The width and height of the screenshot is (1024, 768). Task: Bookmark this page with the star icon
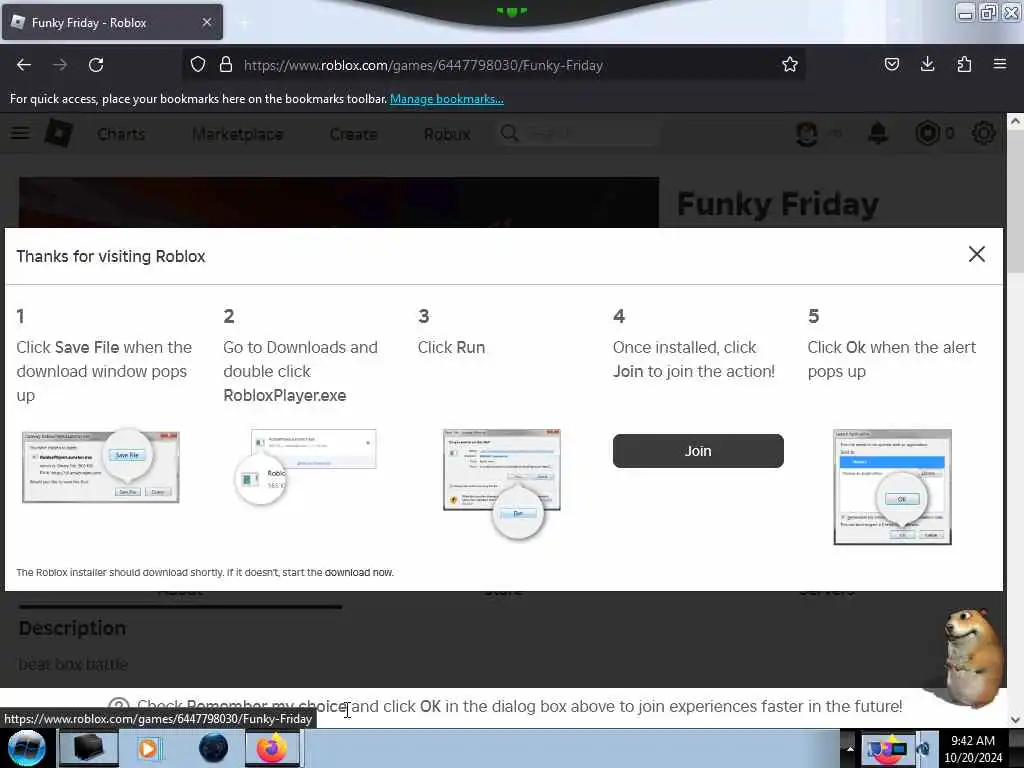tap(790, 64)
